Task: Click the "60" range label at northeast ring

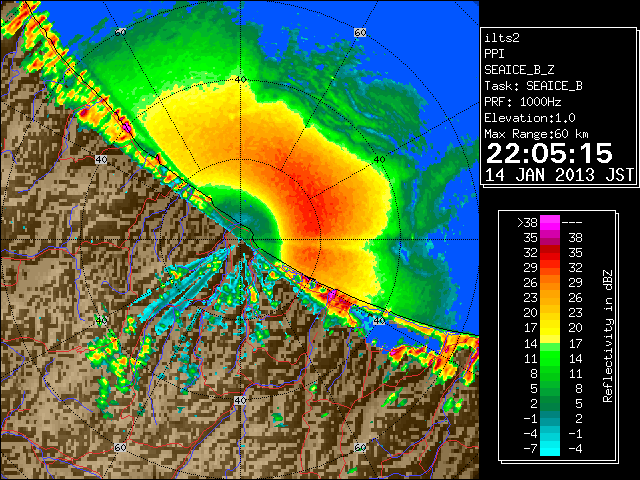Action: (x=360, y=32)
